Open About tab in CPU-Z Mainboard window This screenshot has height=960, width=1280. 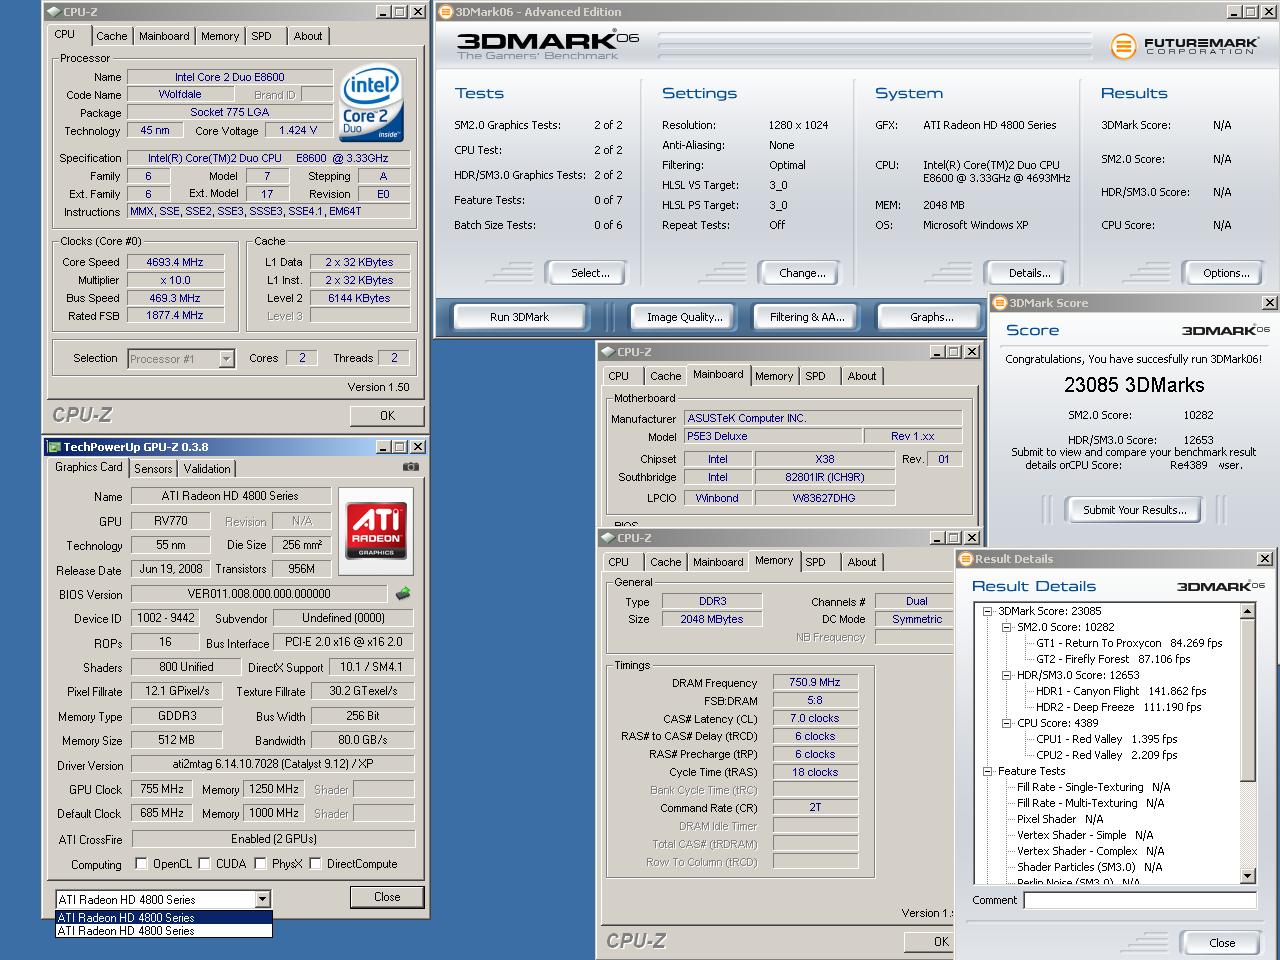coord(862,376)
